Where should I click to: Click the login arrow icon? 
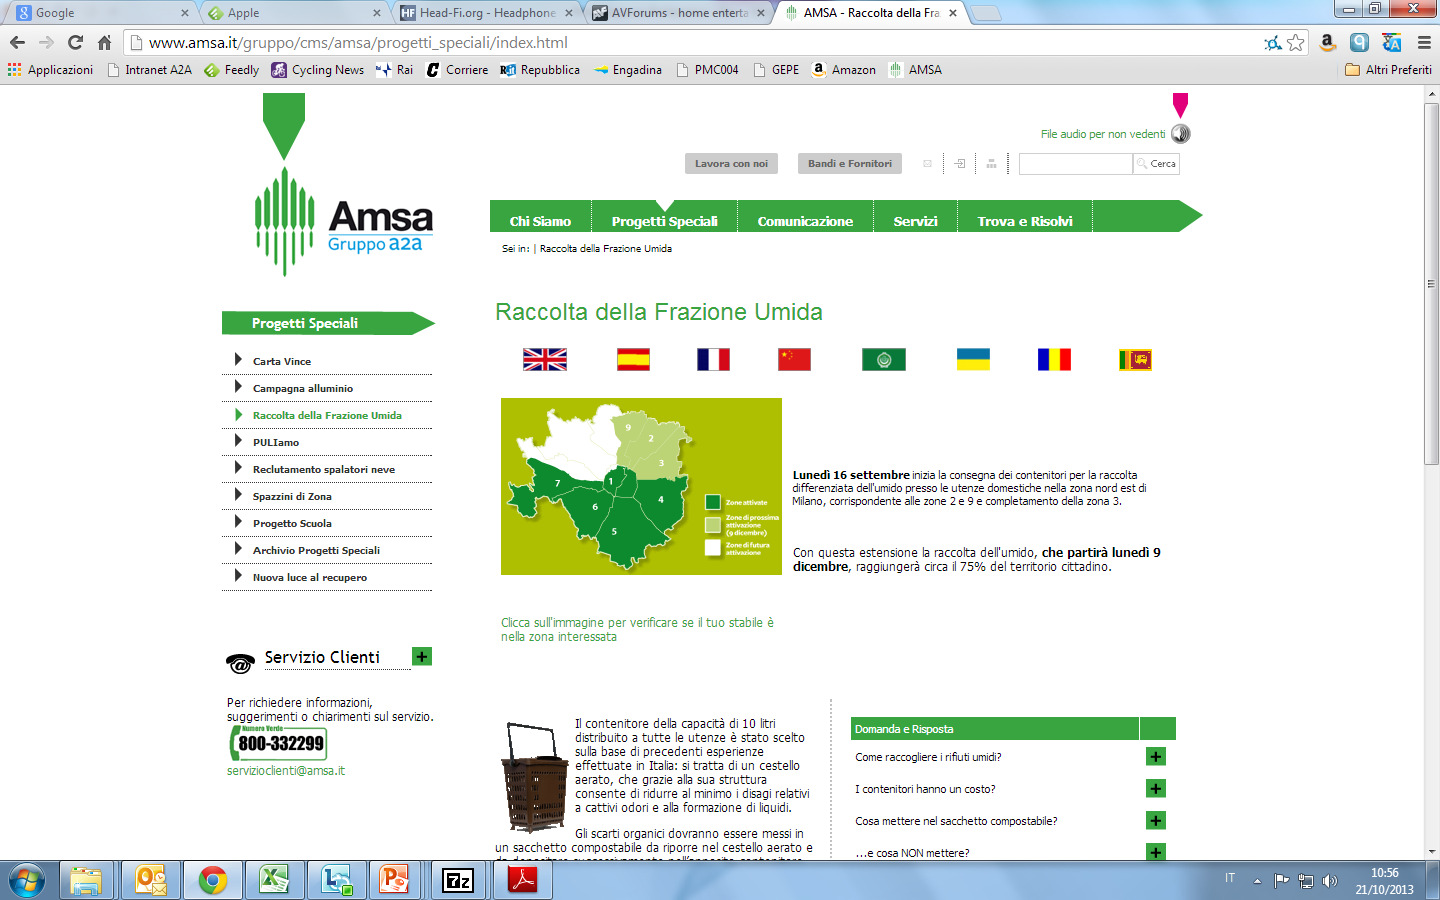[959, 164]
